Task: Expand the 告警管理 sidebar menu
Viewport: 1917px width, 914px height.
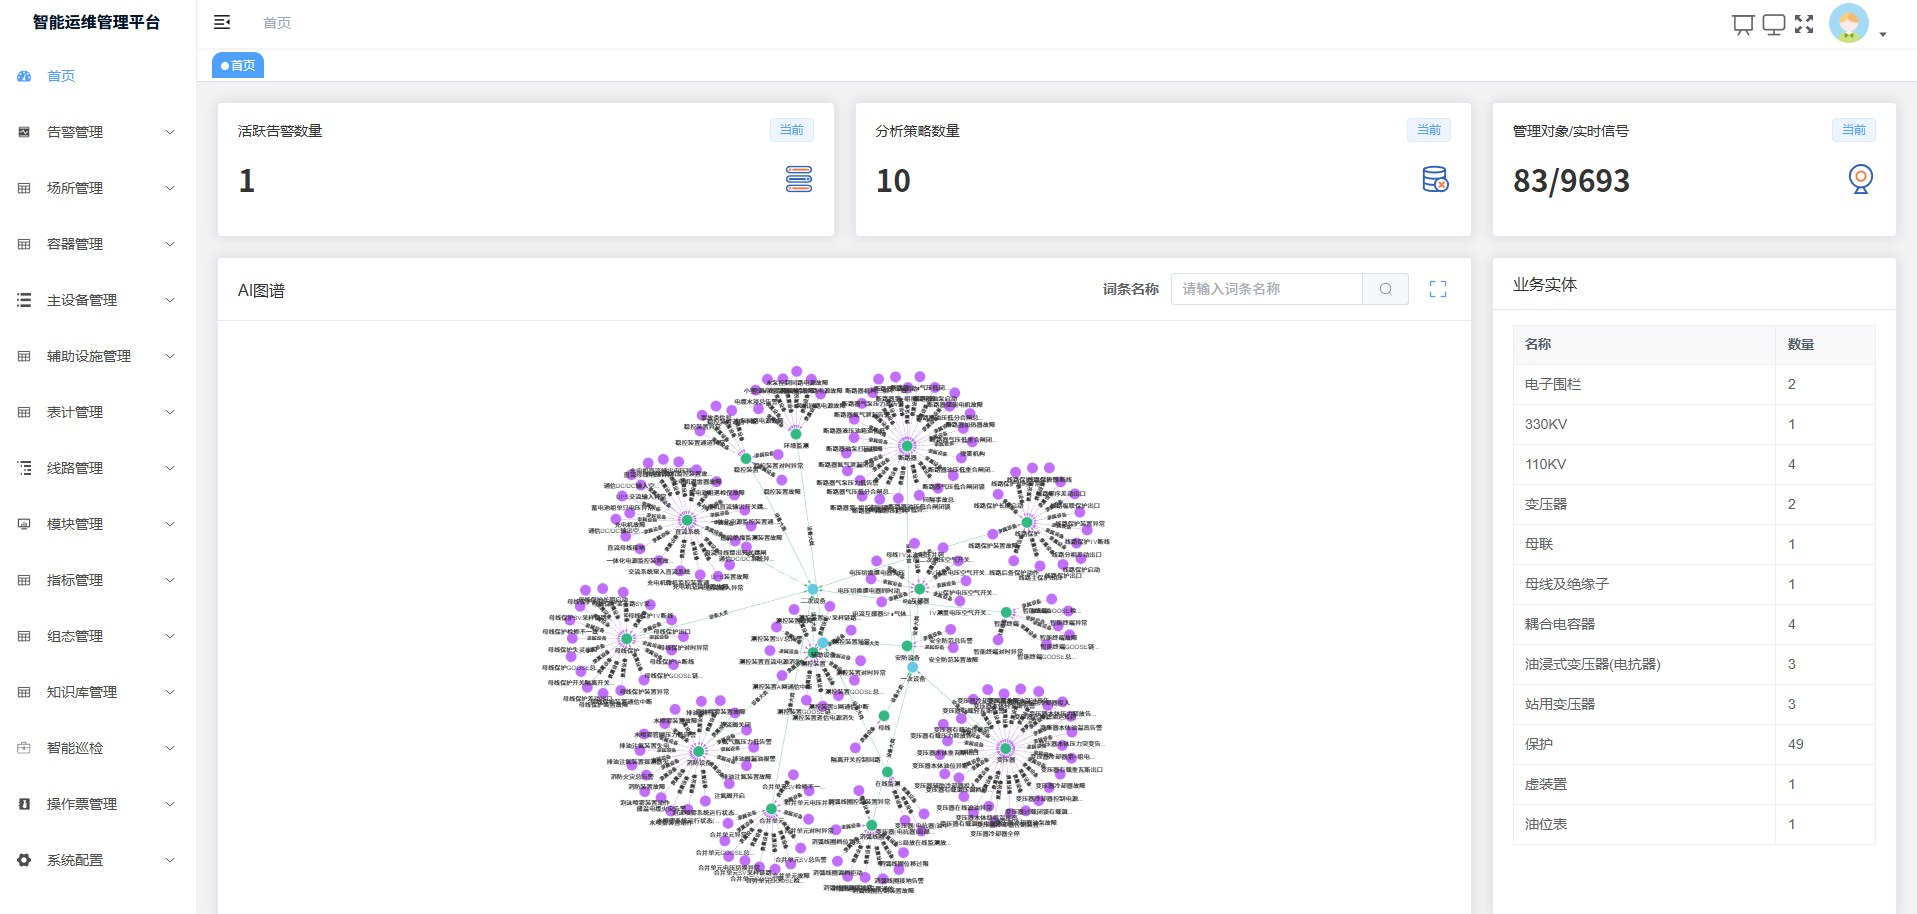Action: click(x=96, y=132)
